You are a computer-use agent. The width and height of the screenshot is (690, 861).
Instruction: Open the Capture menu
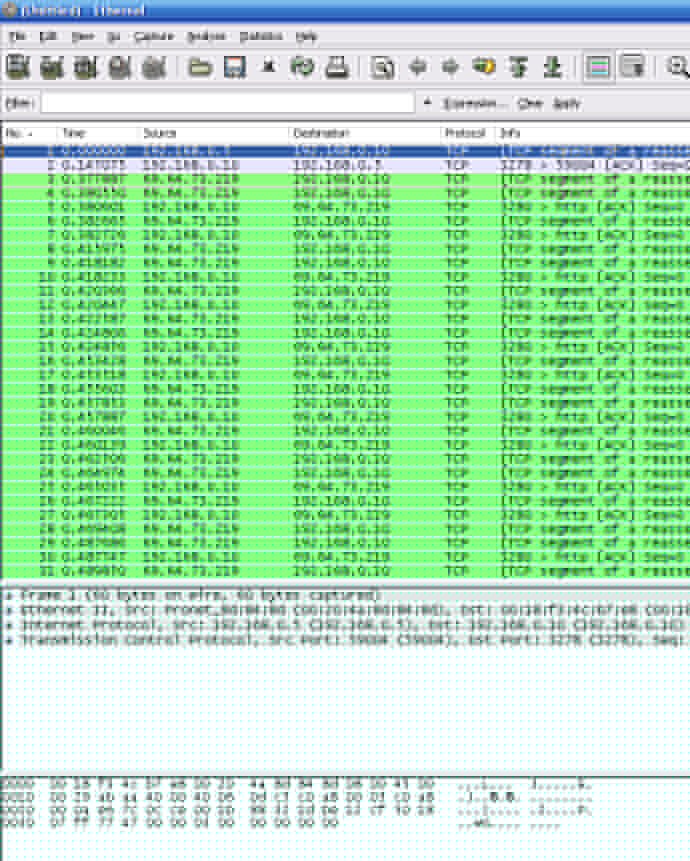pos(154,36)
